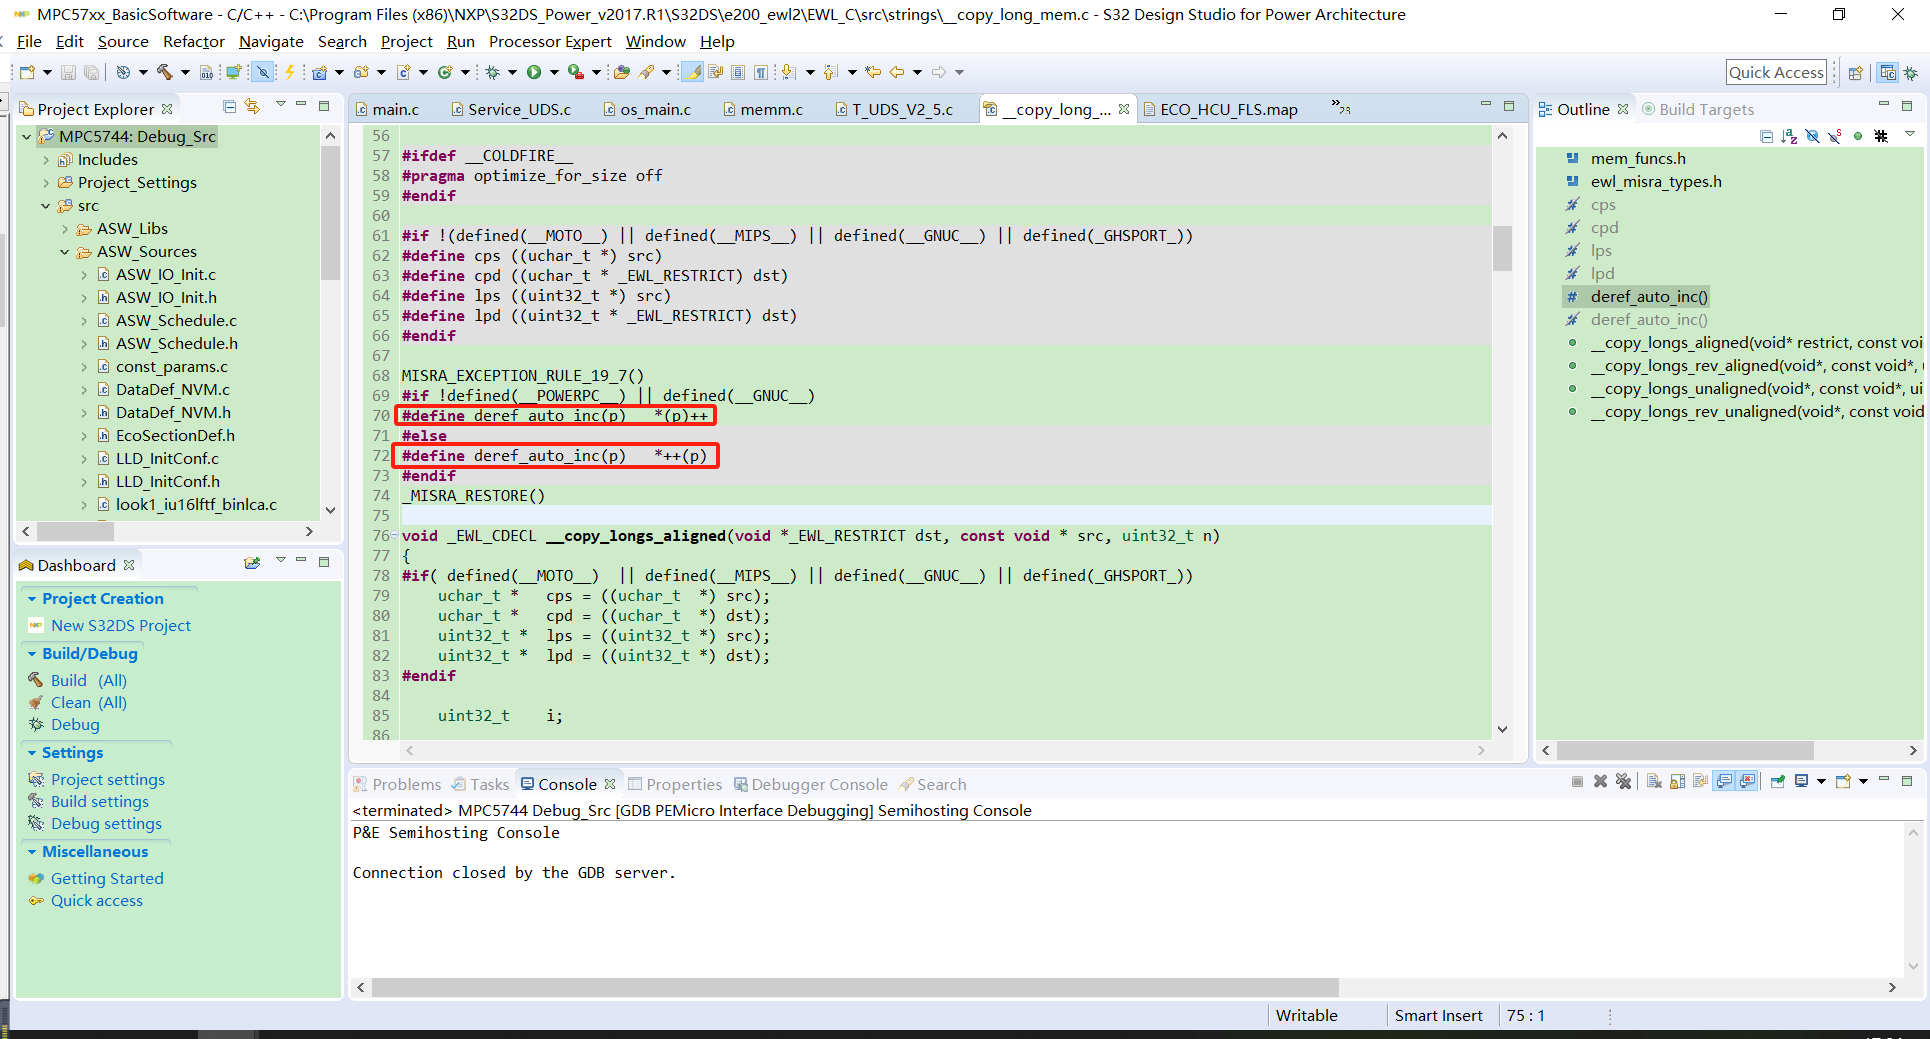Start a Debug session with the bug icon
The height and width of the screenshot is (1039, 1930).
point(492,72)
